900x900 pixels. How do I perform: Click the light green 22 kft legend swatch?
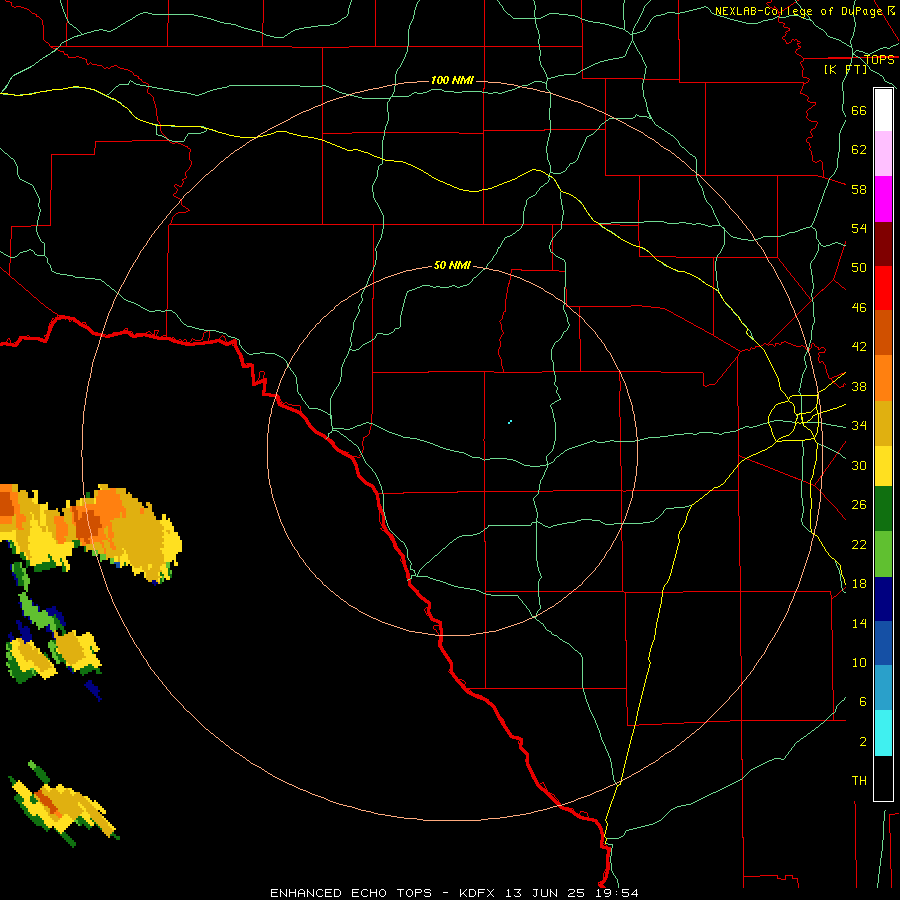[x=883, y=554]
